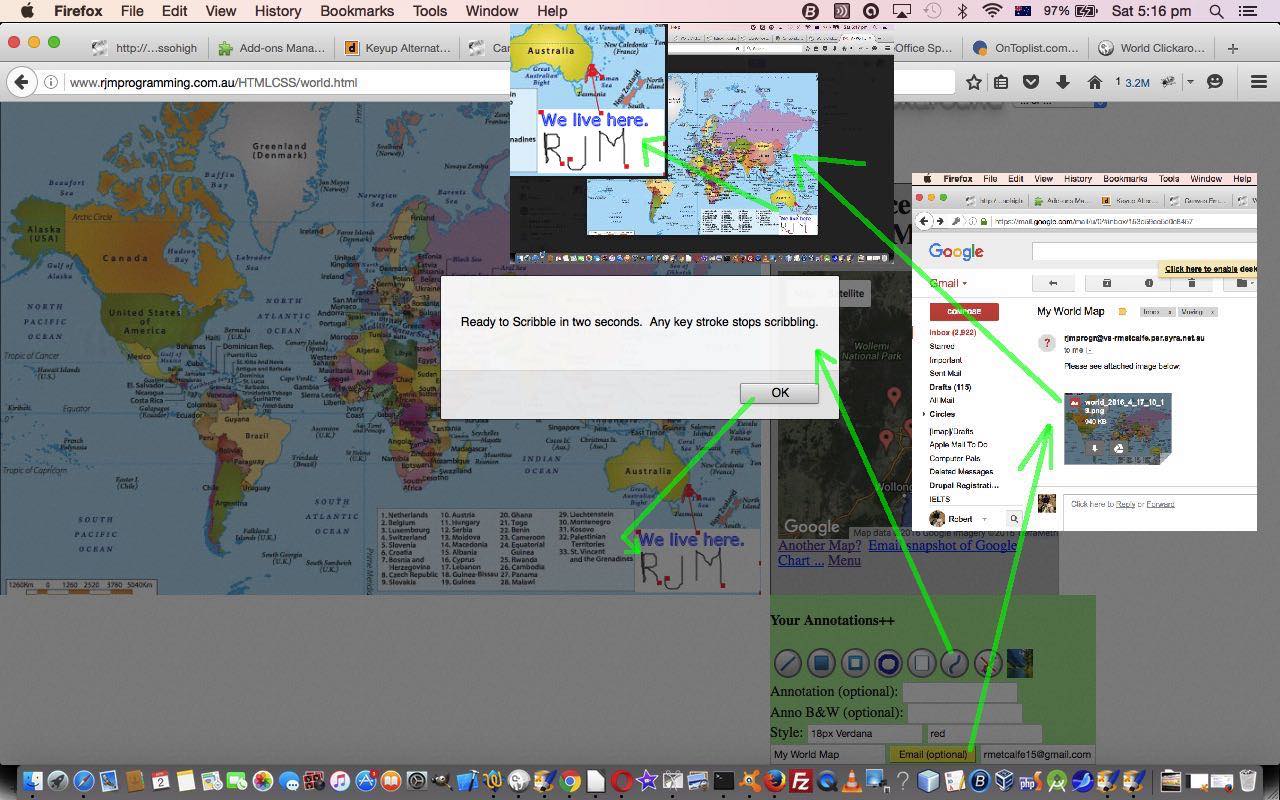Image resolution: width=1280 pixels, height=800 pixels.
Task: Bookmark this page with the star icon
Action: (x=973, y=82)
